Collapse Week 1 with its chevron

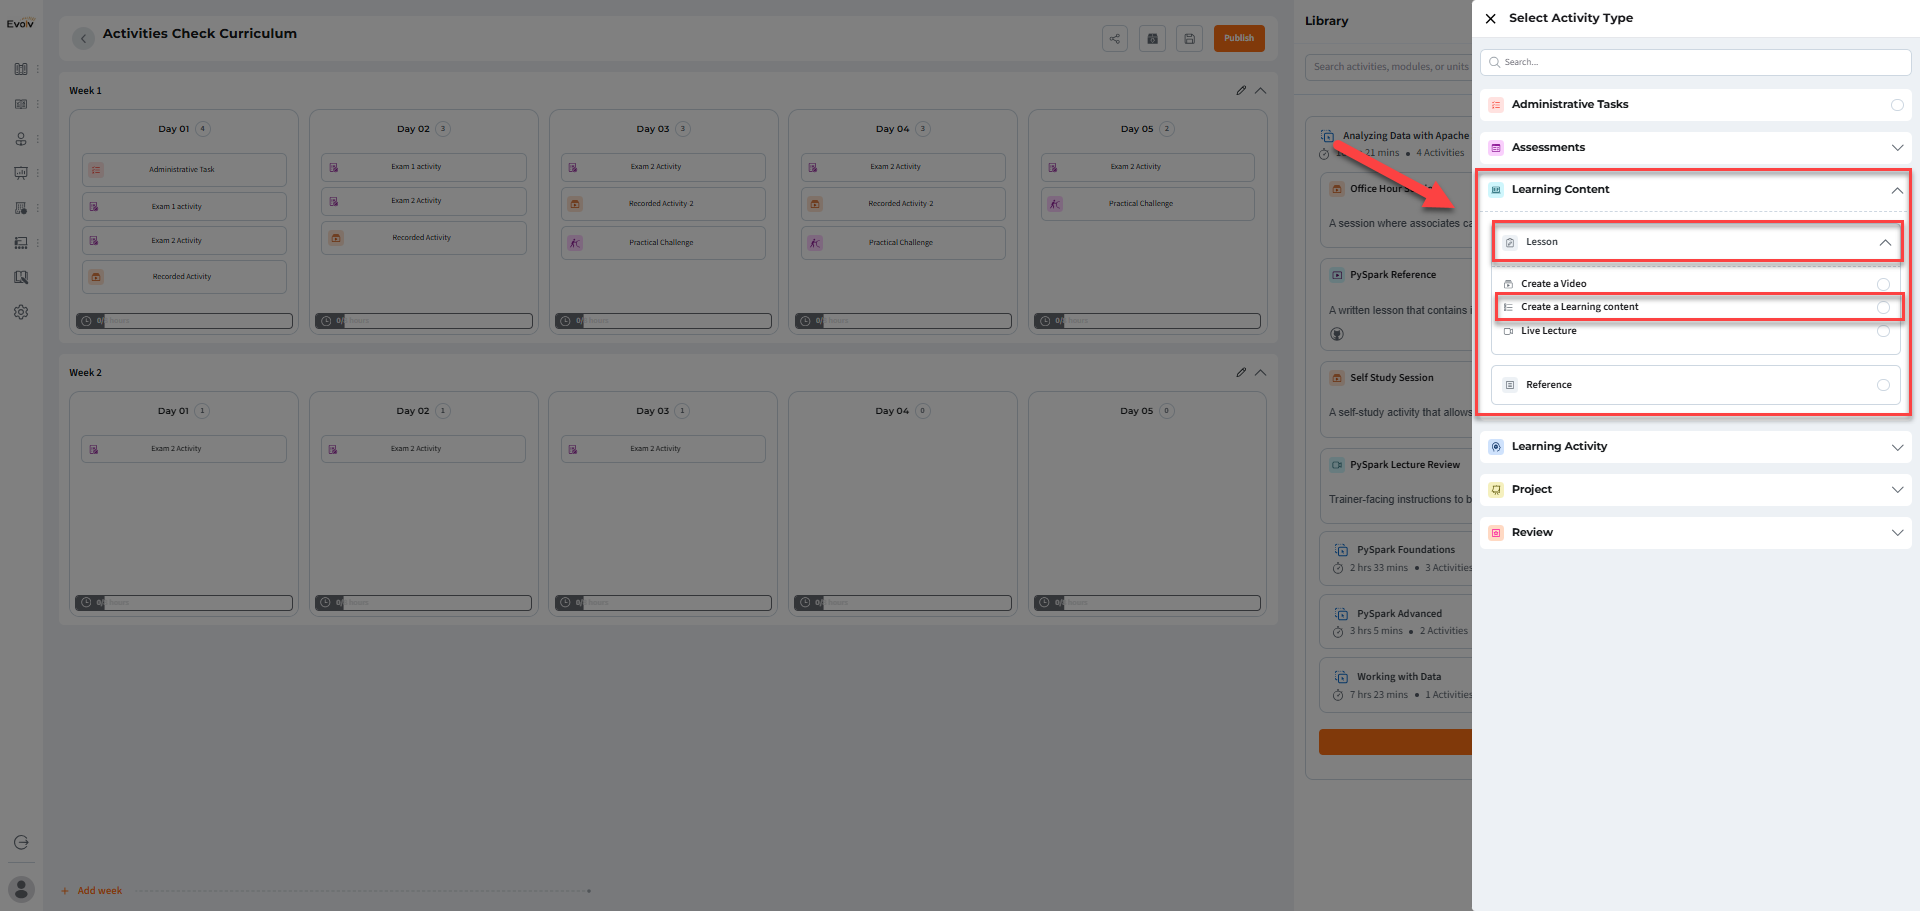click(1260, 90)
